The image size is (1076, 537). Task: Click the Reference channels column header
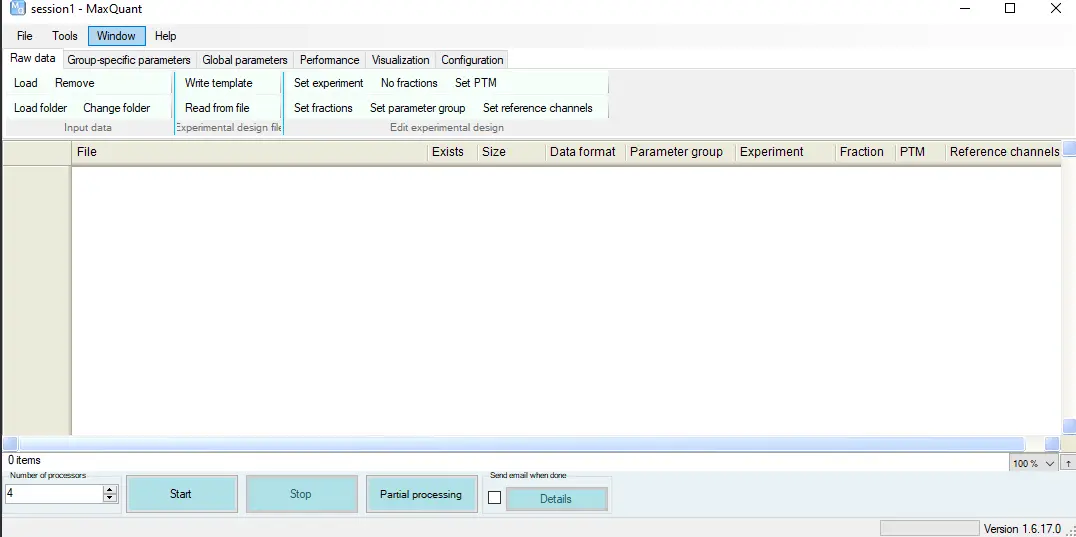point(1004,152)
